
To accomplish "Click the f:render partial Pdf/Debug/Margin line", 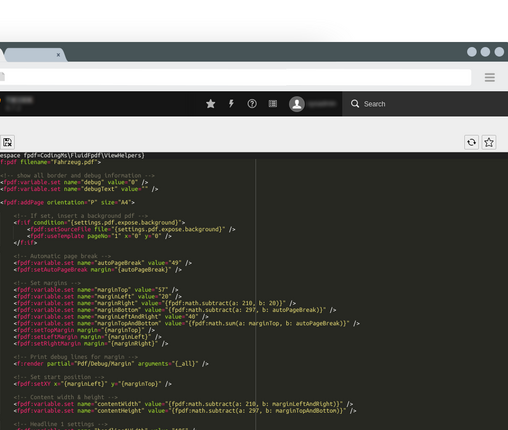I will pos(111,364).
